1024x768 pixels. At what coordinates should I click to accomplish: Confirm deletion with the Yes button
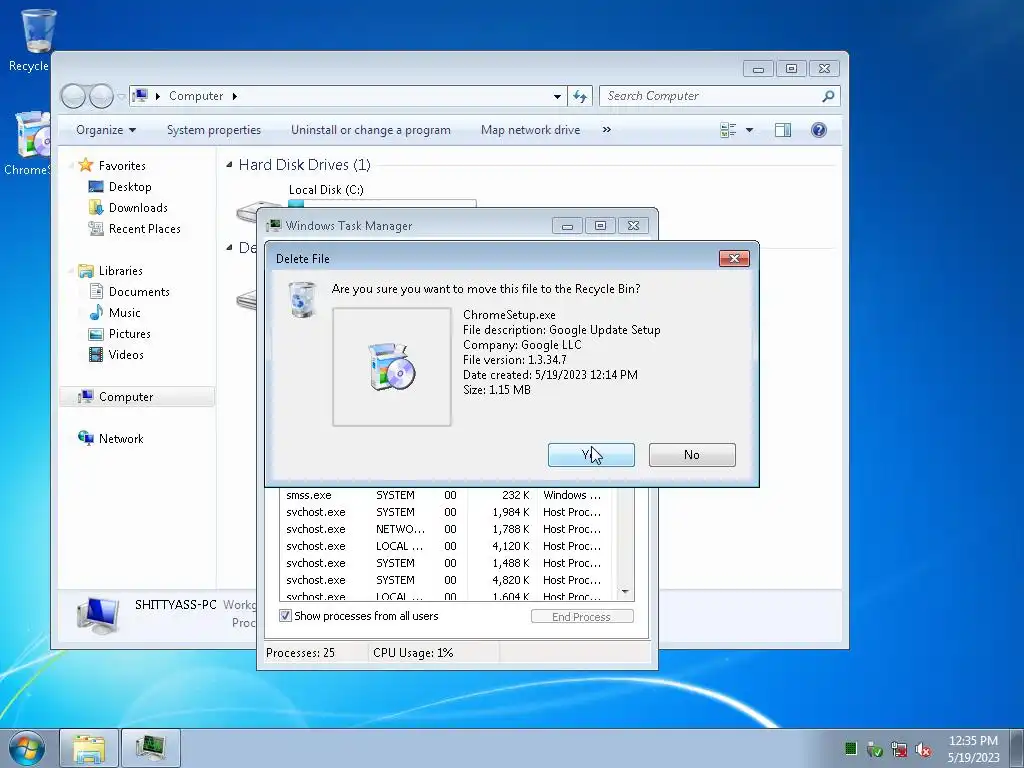coord(591,455)
